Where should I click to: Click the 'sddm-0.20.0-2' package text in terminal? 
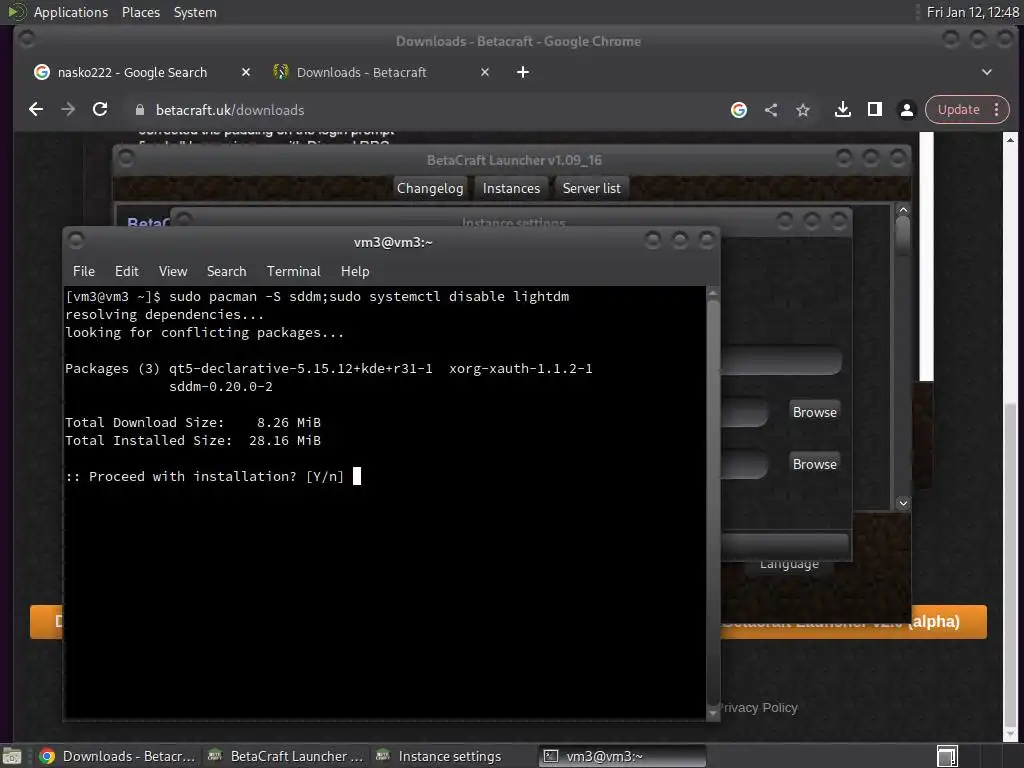pyautogui.click(x=221, y=386)
